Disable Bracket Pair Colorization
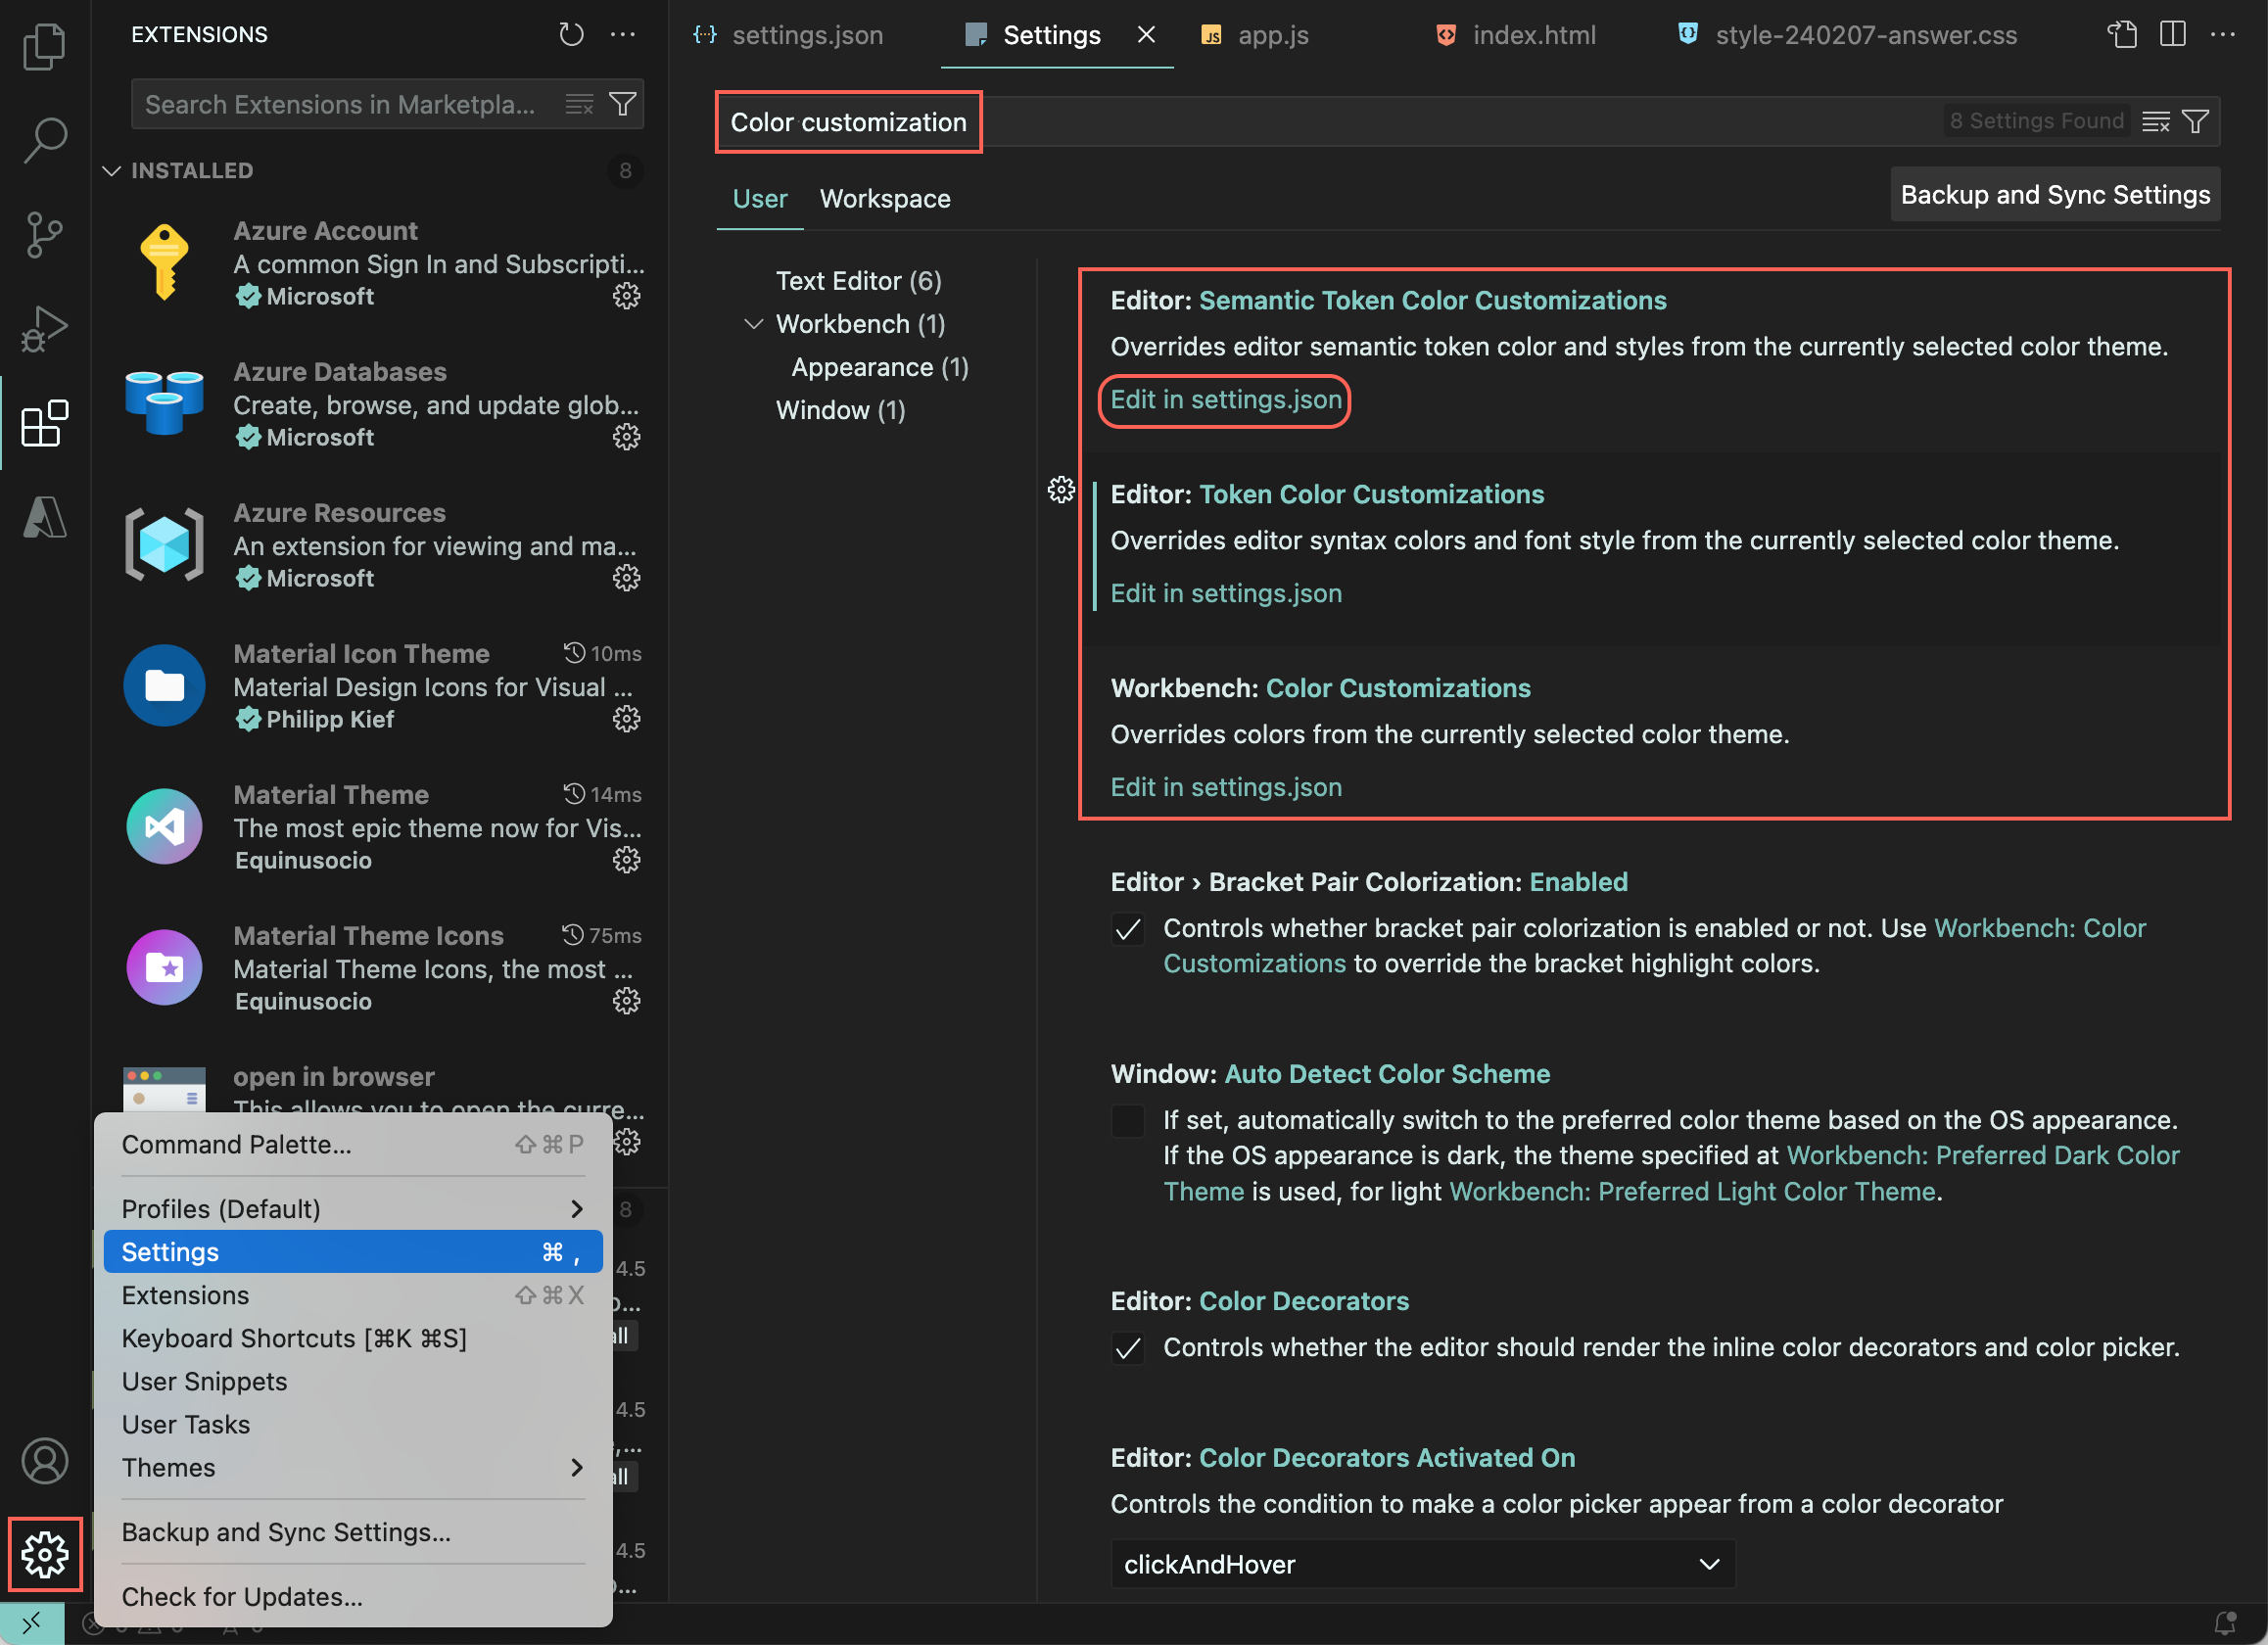This screenshot has height=1645, width=2268. point(1128,929)
